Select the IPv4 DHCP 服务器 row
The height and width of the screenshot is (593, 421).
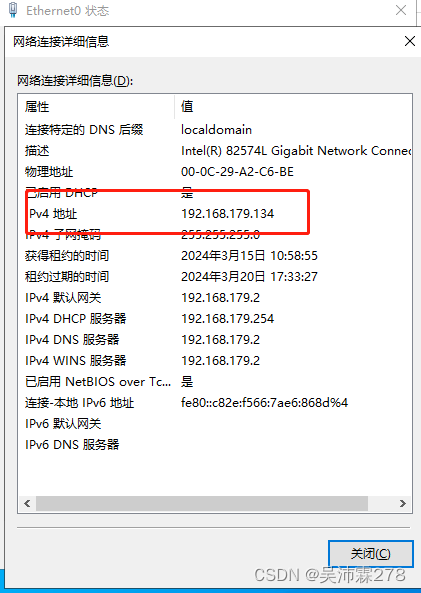pos(215,318)
